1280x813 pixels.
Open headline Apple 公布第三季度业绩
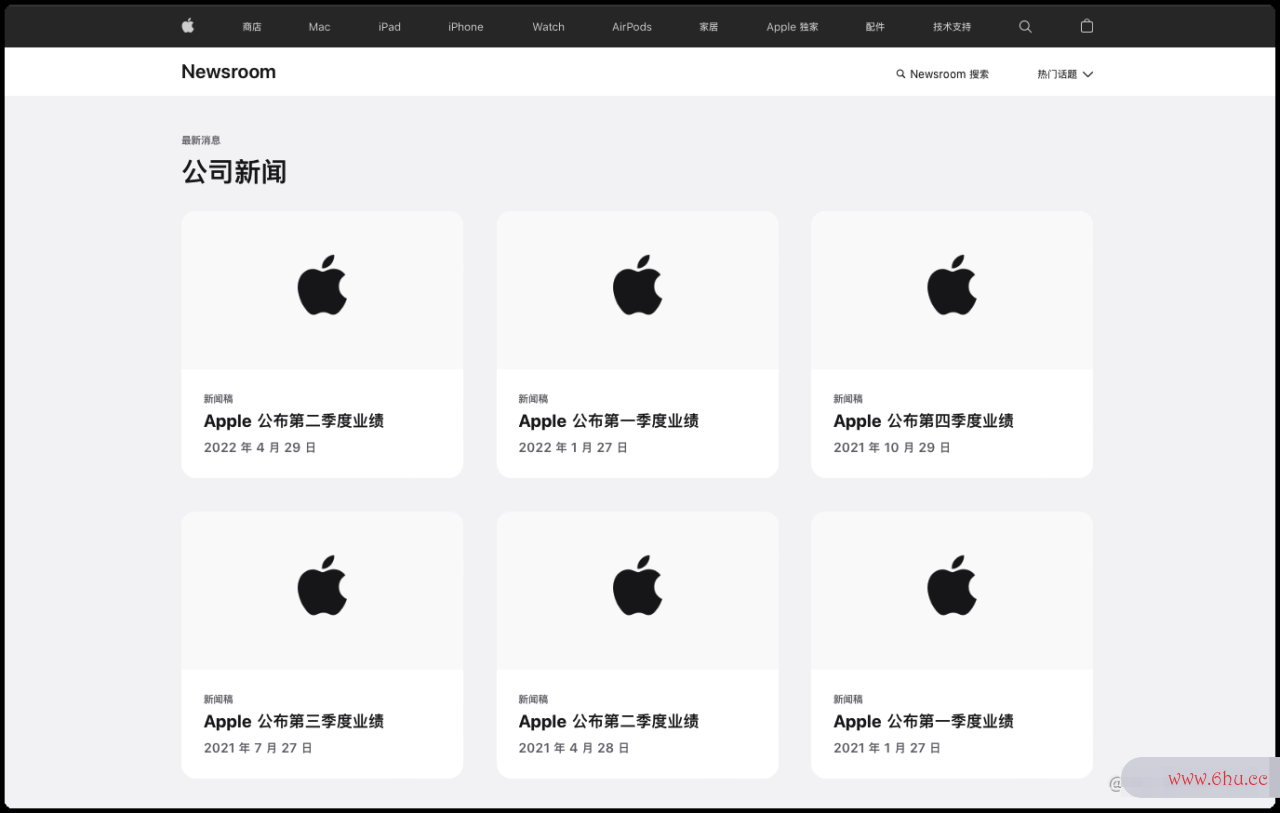[294, 721]
